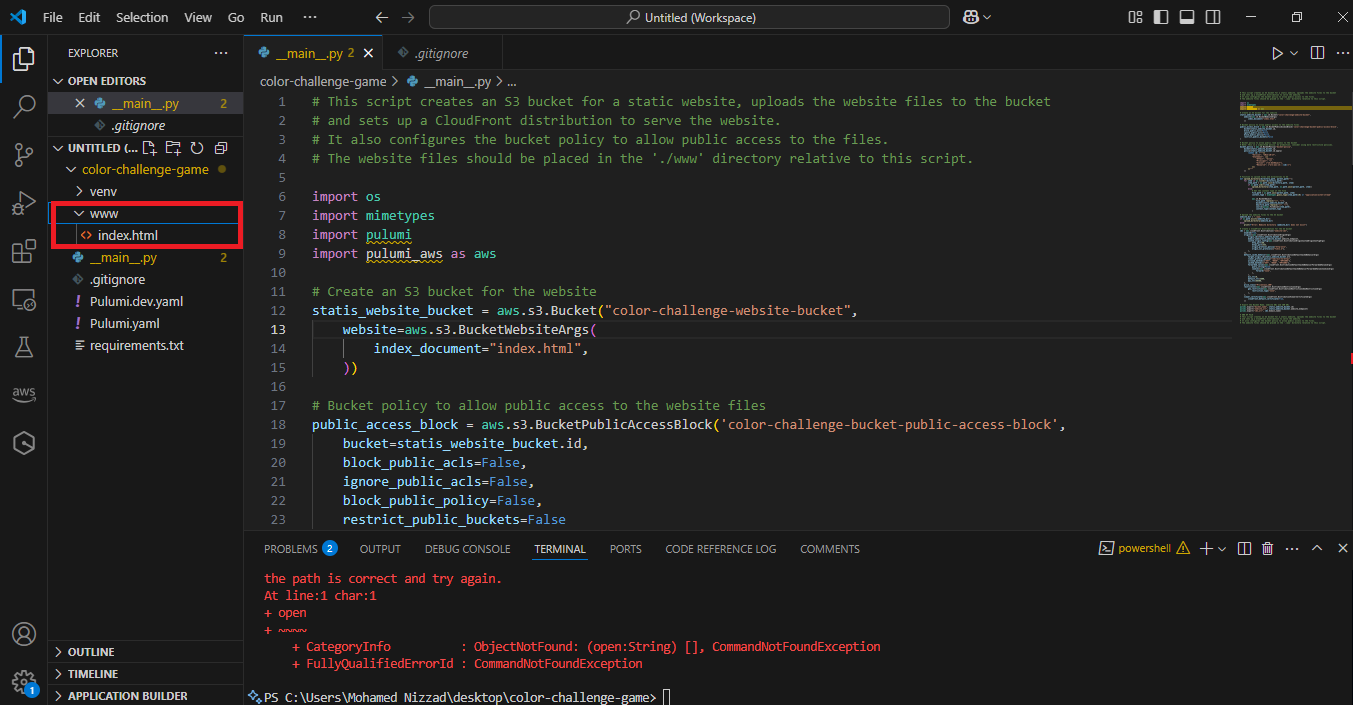This screenshot has width=1353, height=705.
Task: Go back using the navigation arrow
Action: tap(381, 18)
